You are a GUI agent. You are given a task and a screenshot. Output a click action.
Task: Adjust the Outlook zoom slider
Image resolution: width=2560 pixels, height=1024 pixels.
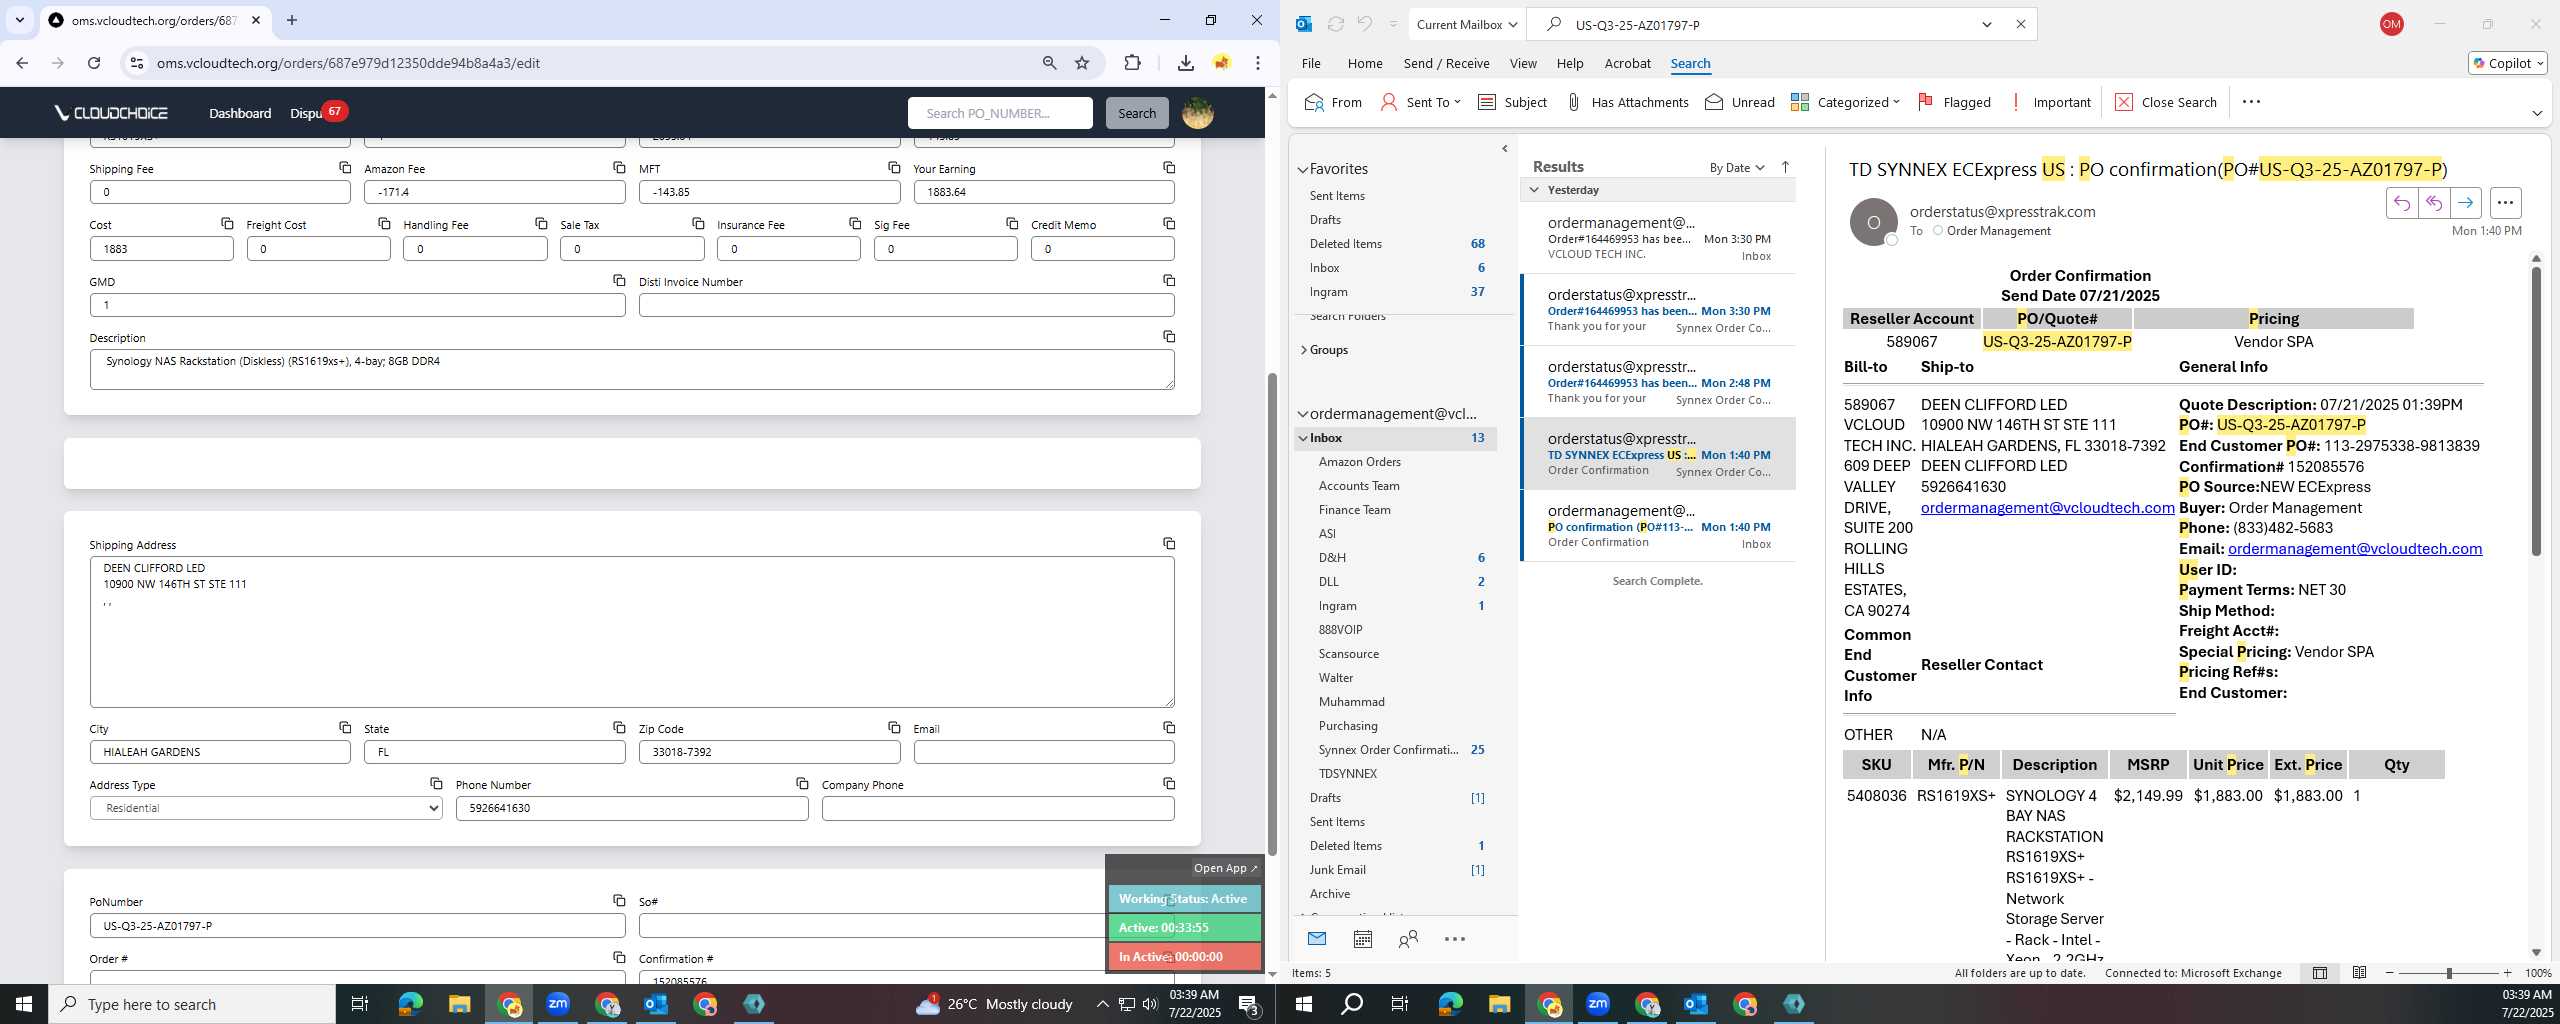coord(2449,973)
